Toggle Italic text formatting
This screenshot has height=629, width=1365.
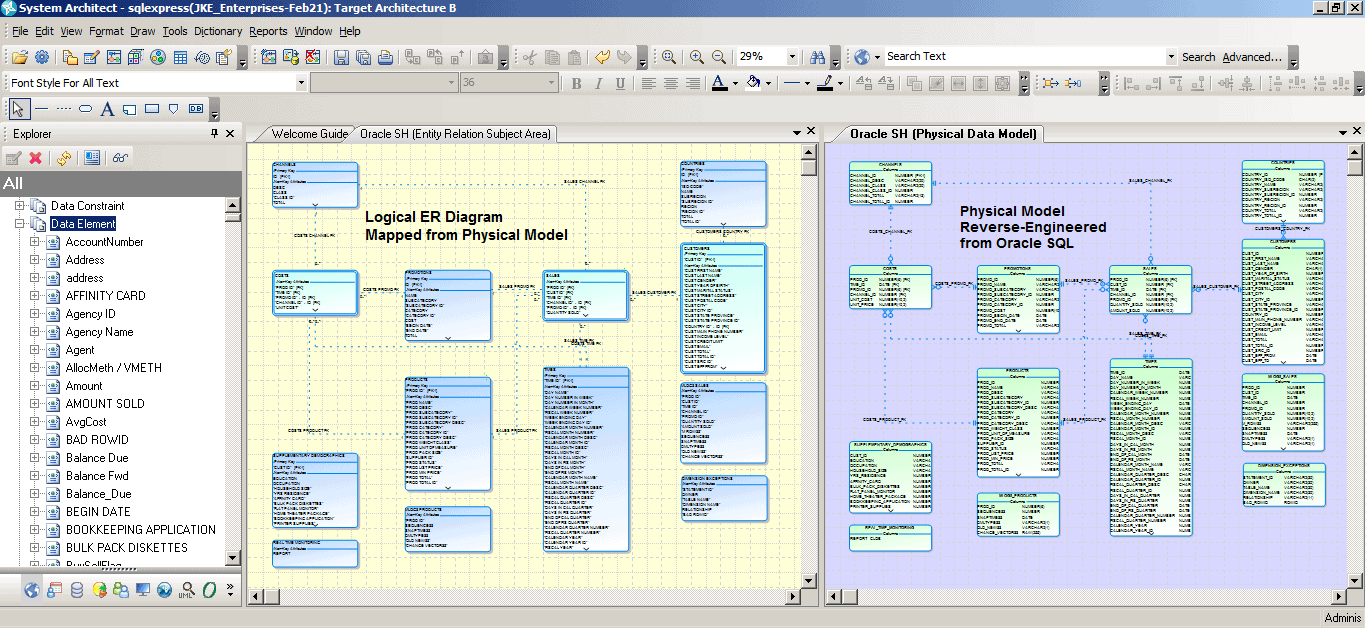(599, 83)
